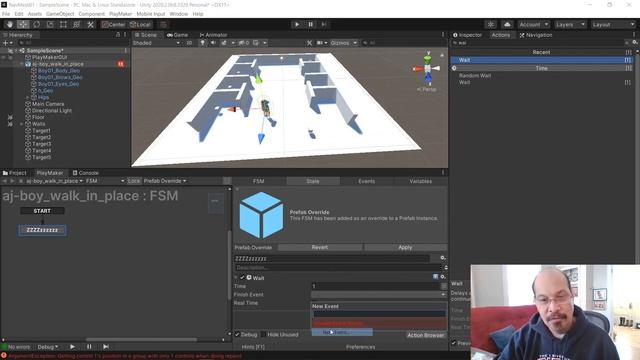
Task: Open the Inspector tab
Action: click(x=467, y=35)
